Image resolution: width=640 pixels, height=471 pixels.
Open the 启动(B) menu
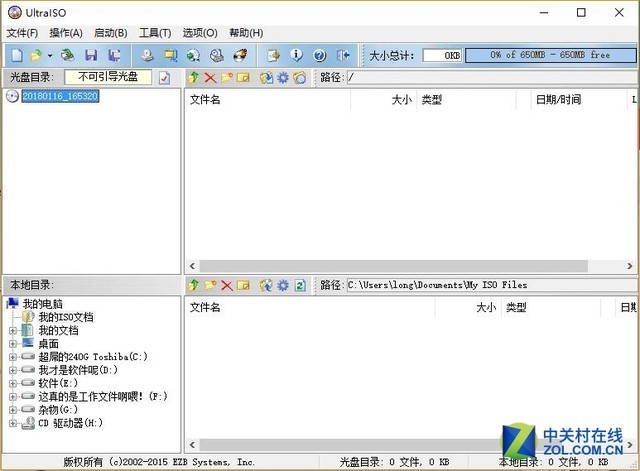point(110,33)
